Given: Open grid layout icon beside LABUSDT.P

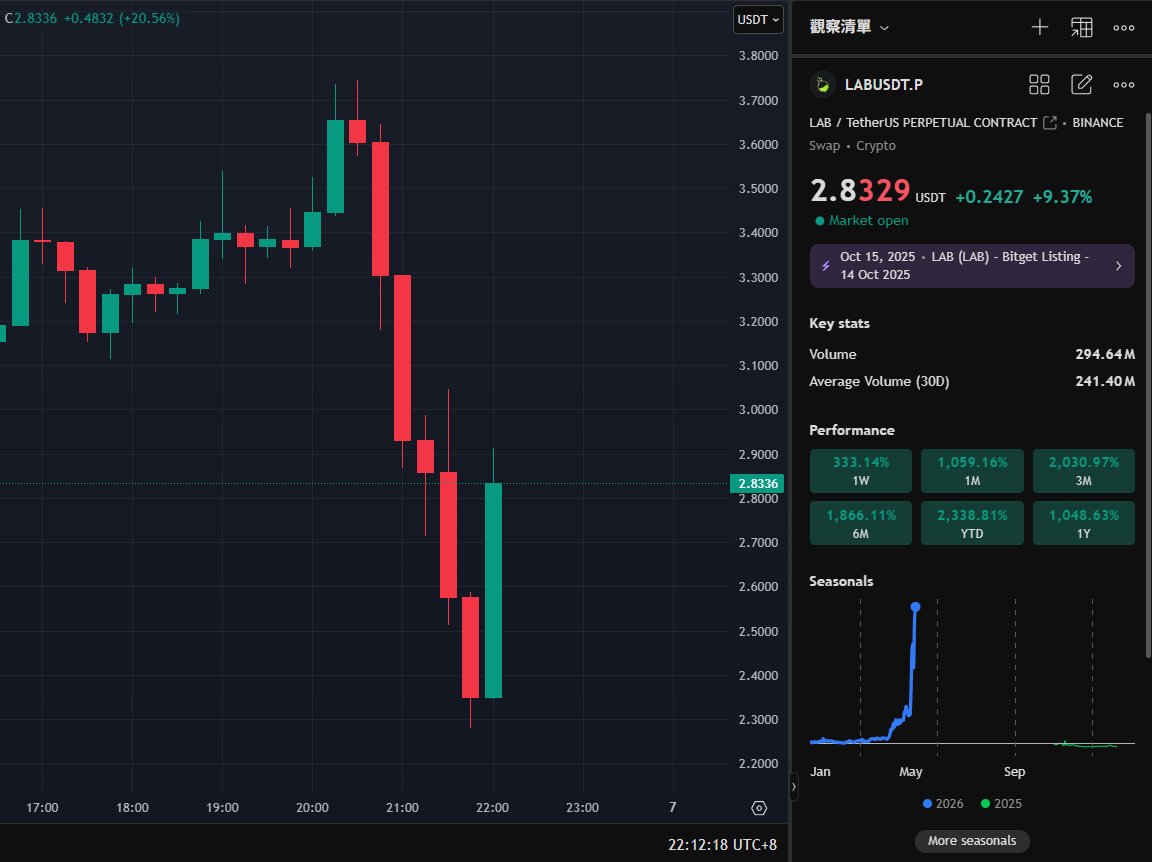Looking at the screenshot, I should click(x=1039, y=85).
